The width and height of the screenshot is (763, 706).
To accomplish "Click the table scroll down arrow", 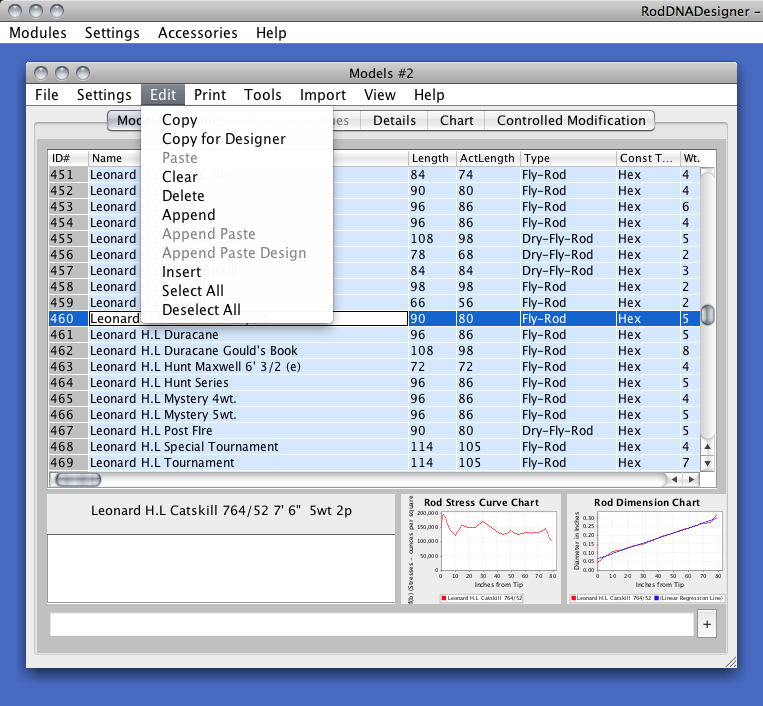I will click(x=708, y=463).
